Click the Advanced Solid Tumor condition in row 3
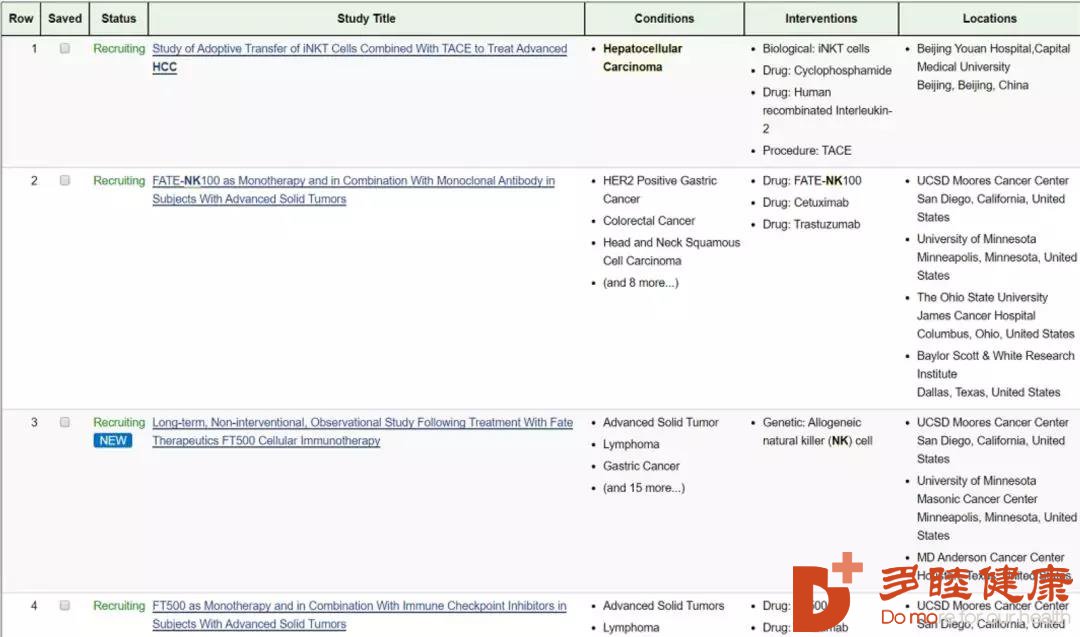The image size is (1080, 637). (661, 422)
